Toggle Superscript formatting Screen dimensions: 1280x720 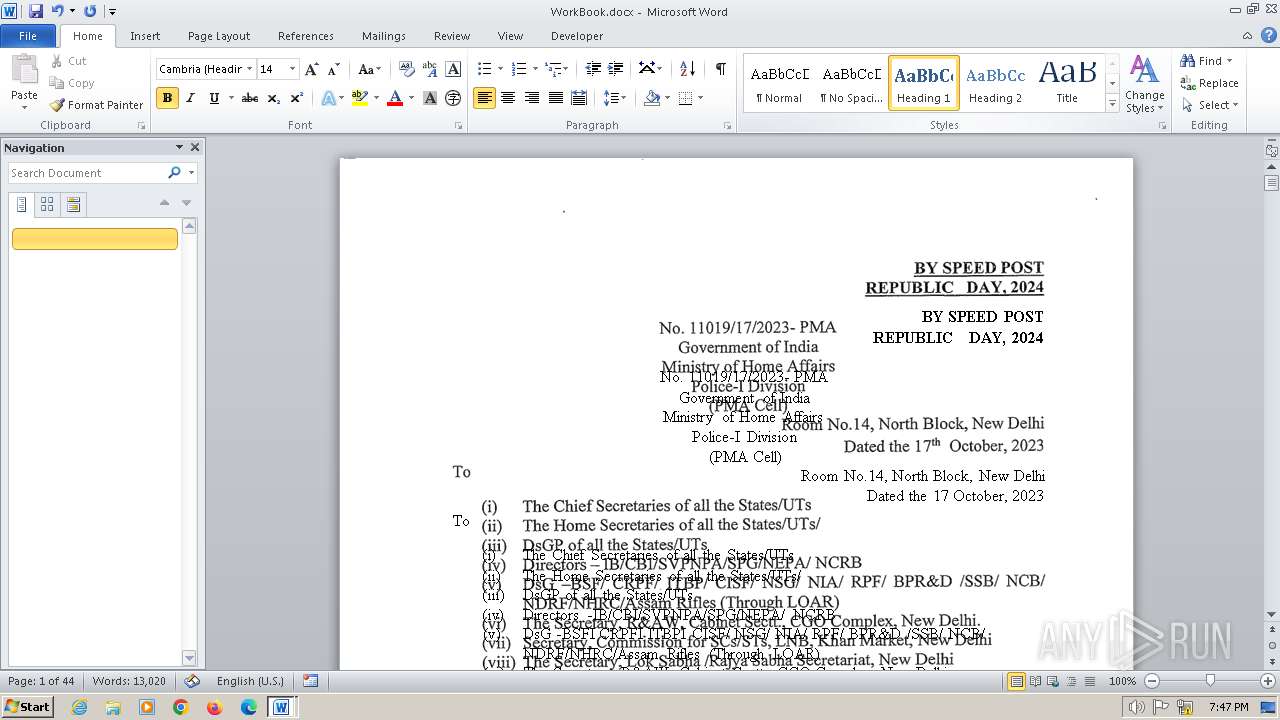click(x=296, y=98)
